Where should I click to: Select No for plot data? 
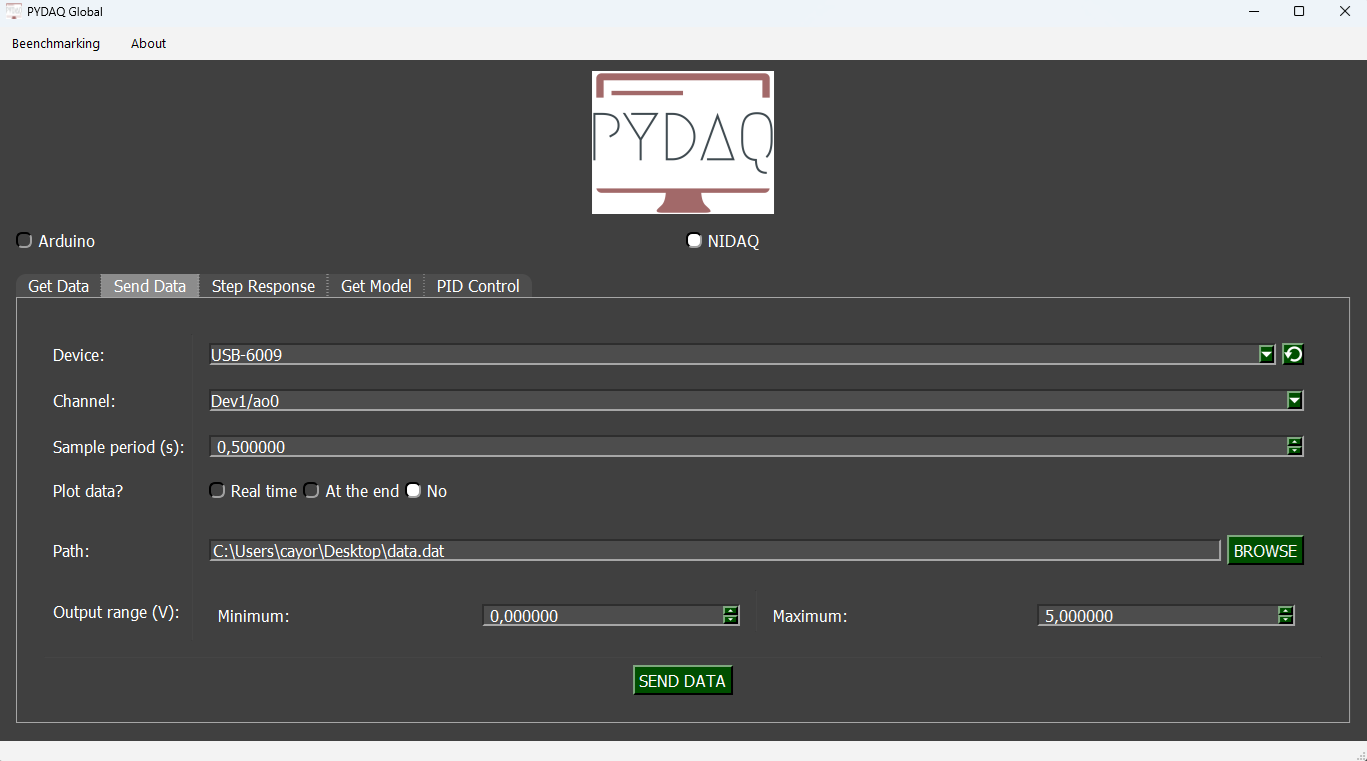pyautogui.click(x=414, y=491)
